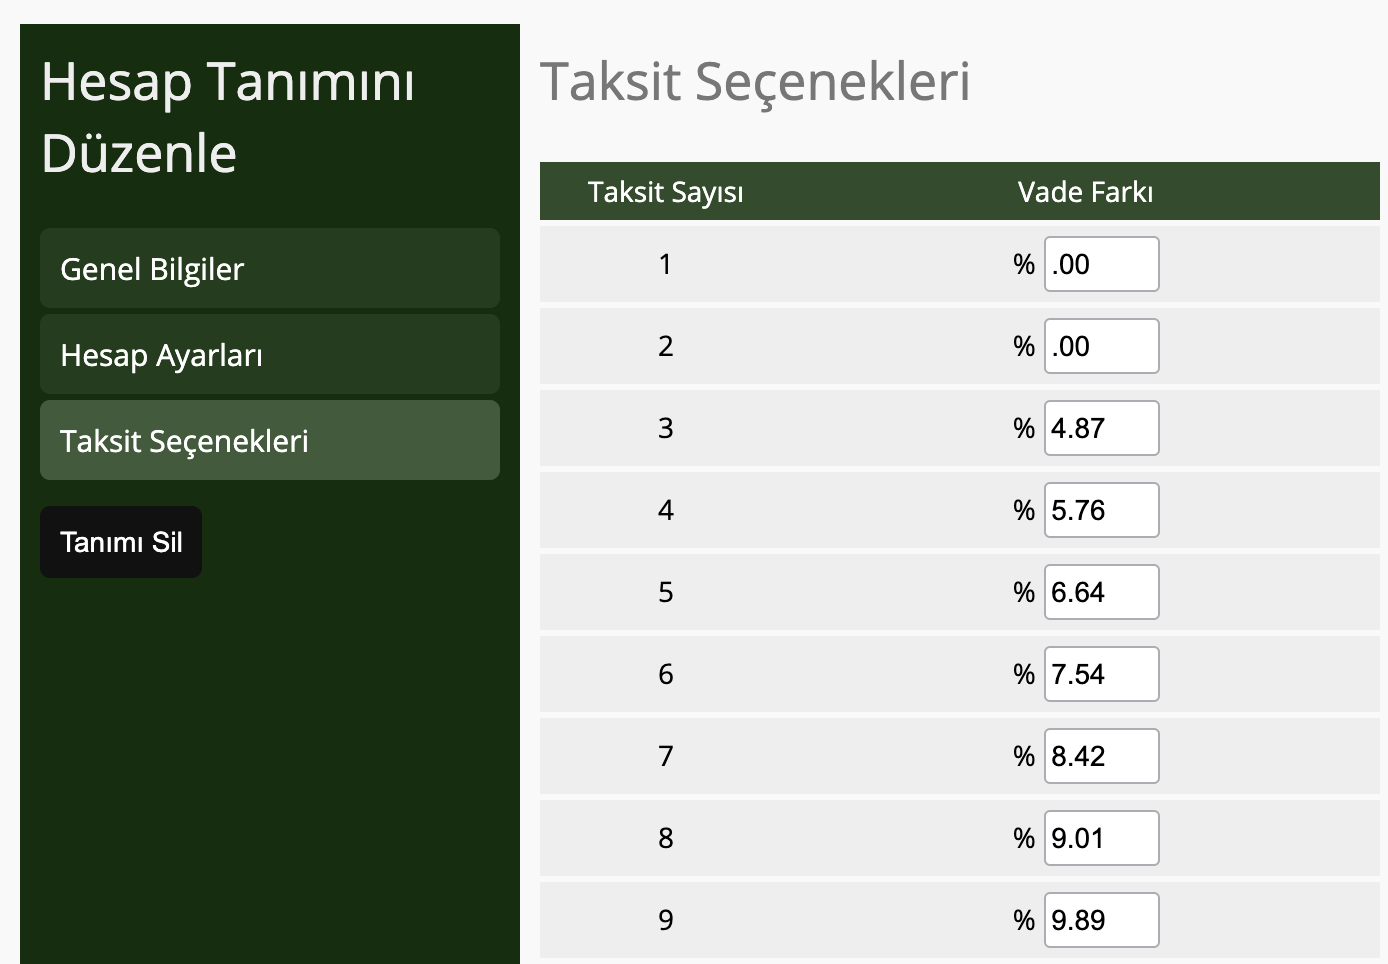Switch to Hesap Ayarları section
Viewport: 1388px width, 964px height.
coord(269,355)
